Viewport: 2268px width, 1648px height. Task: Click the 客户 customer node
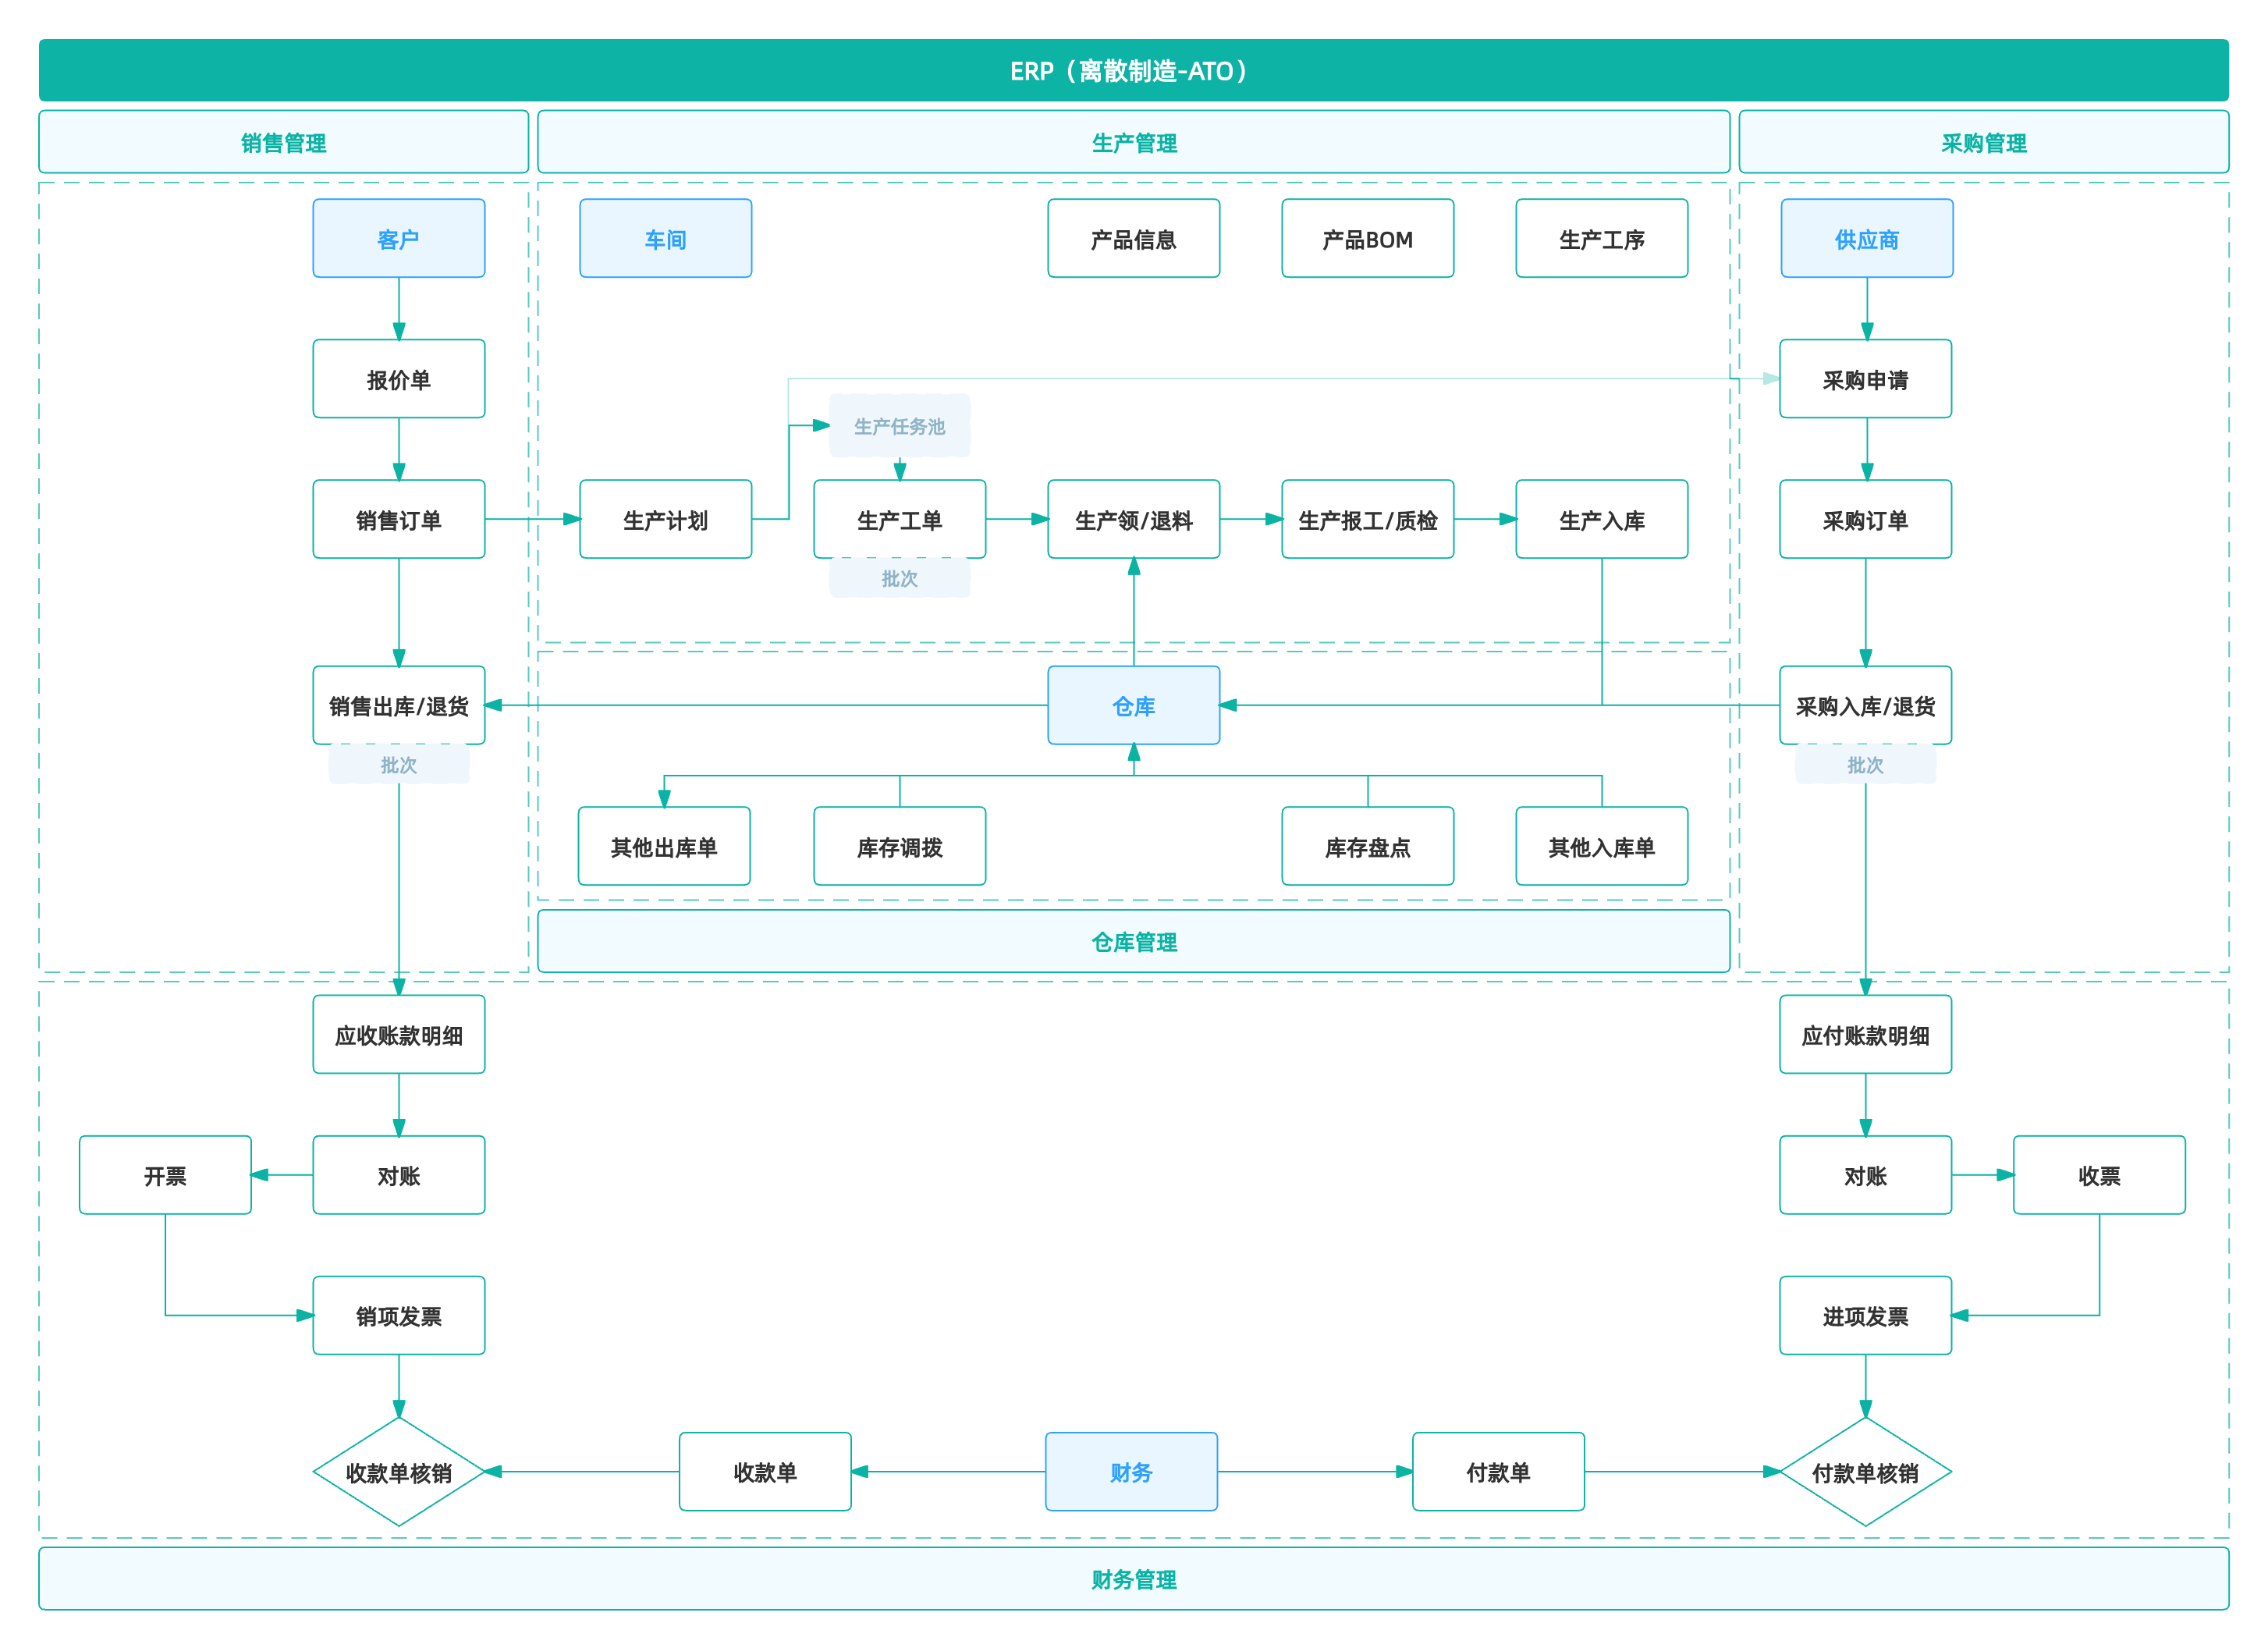click(x=398, y=238)
